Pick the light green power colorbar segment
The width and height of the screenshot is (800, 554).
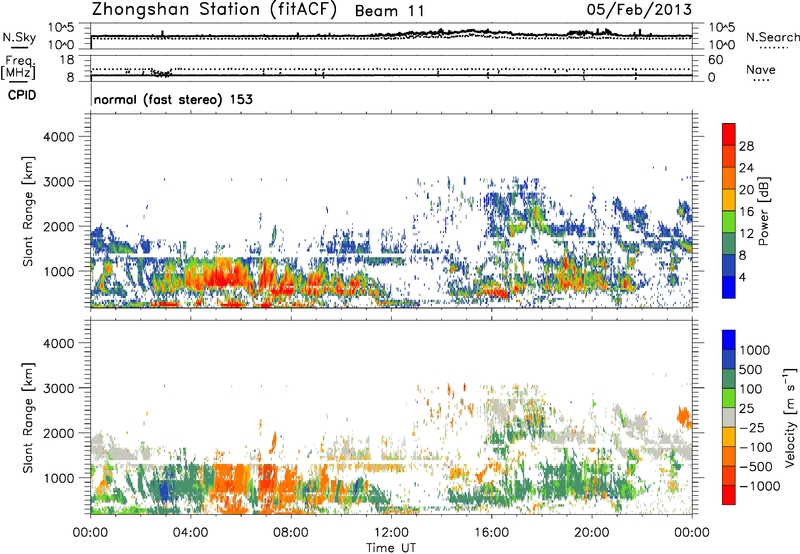click(x=729, y=222)
